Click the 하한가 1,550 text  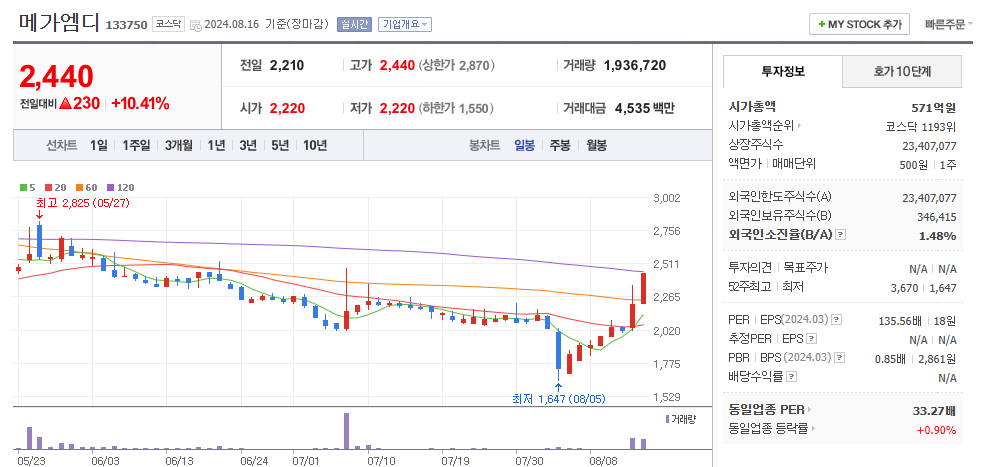click(456, 108)
